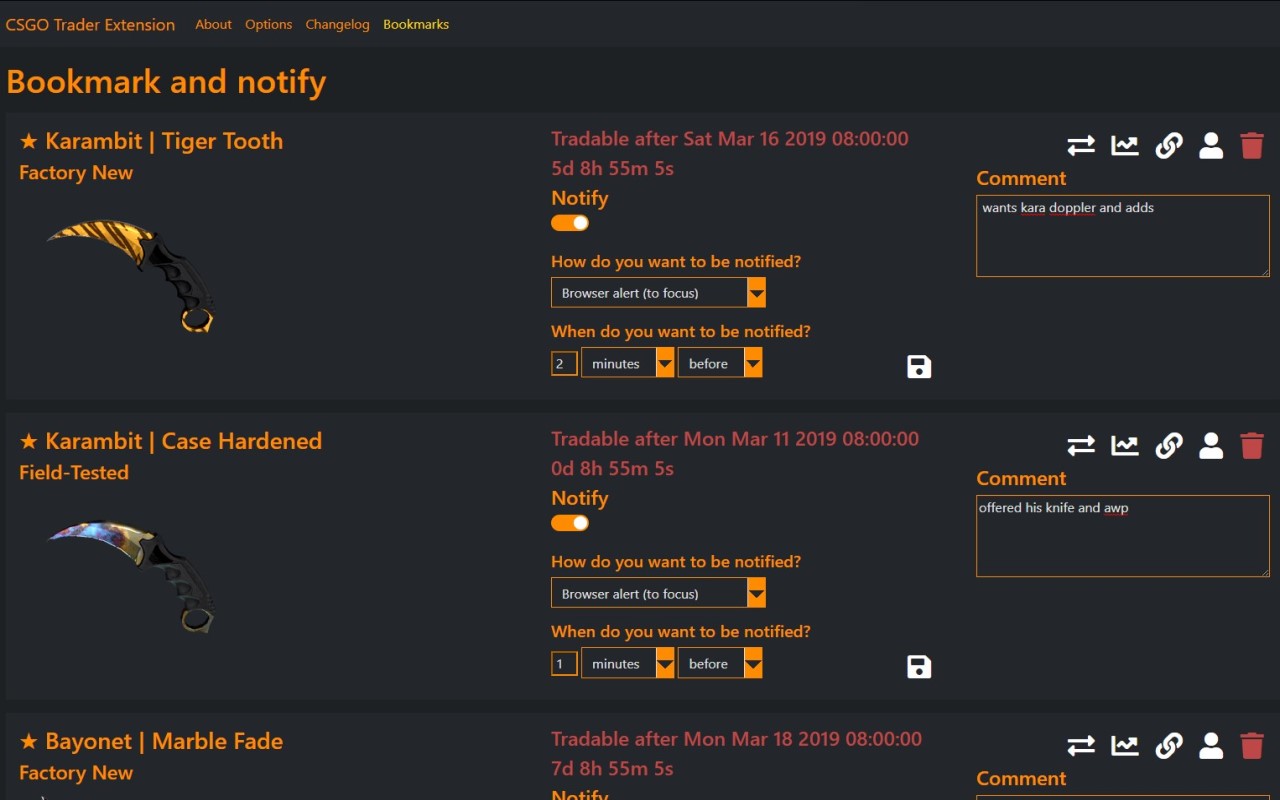Image resolution: width=1280 pixels, height=800 pixels.
Task: Open price chart icon for Karambit Tiger Tooth
Action: [1125, 146]
